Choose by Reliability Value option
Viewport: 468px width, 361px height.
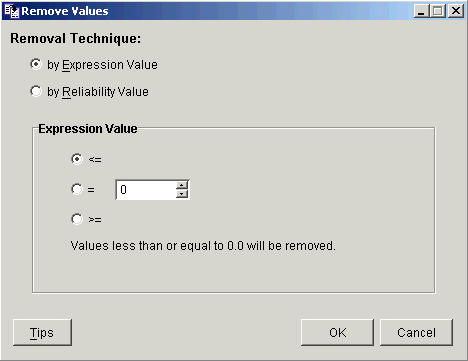pos(36,91)
